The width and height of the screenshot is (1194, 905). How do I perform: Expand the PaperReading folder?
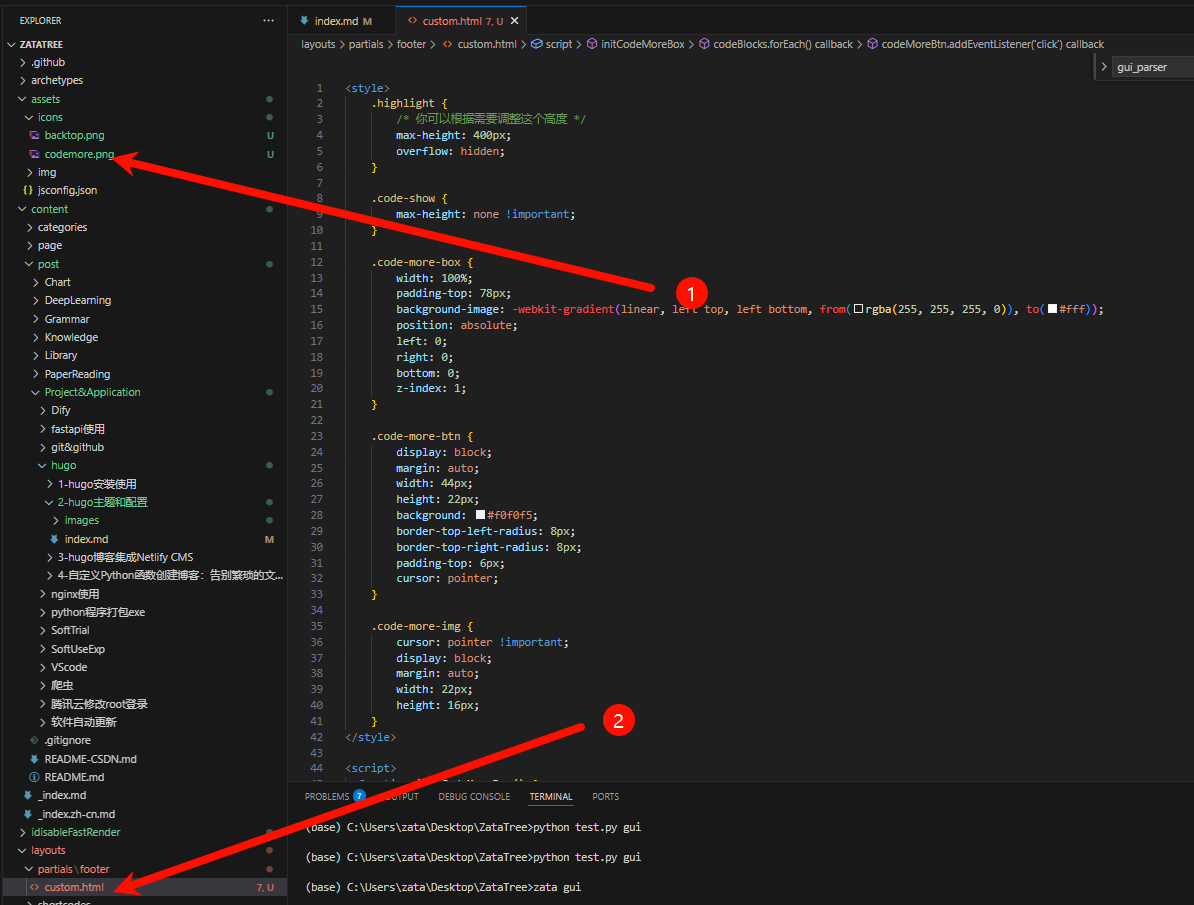(37, 374)
